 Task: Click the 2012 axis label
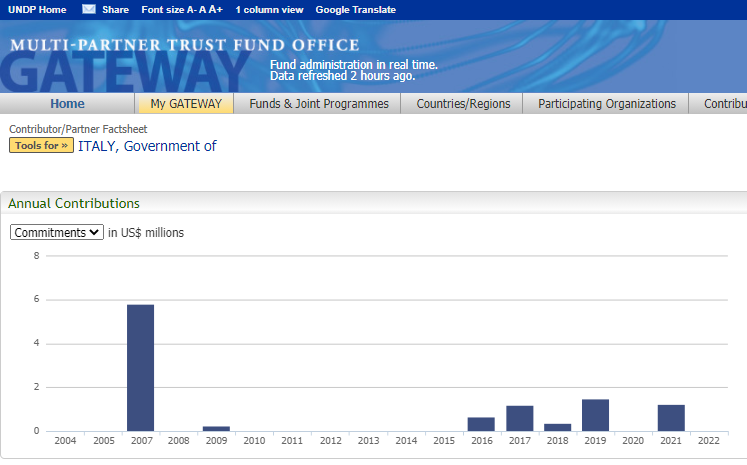tap(330, 441)
